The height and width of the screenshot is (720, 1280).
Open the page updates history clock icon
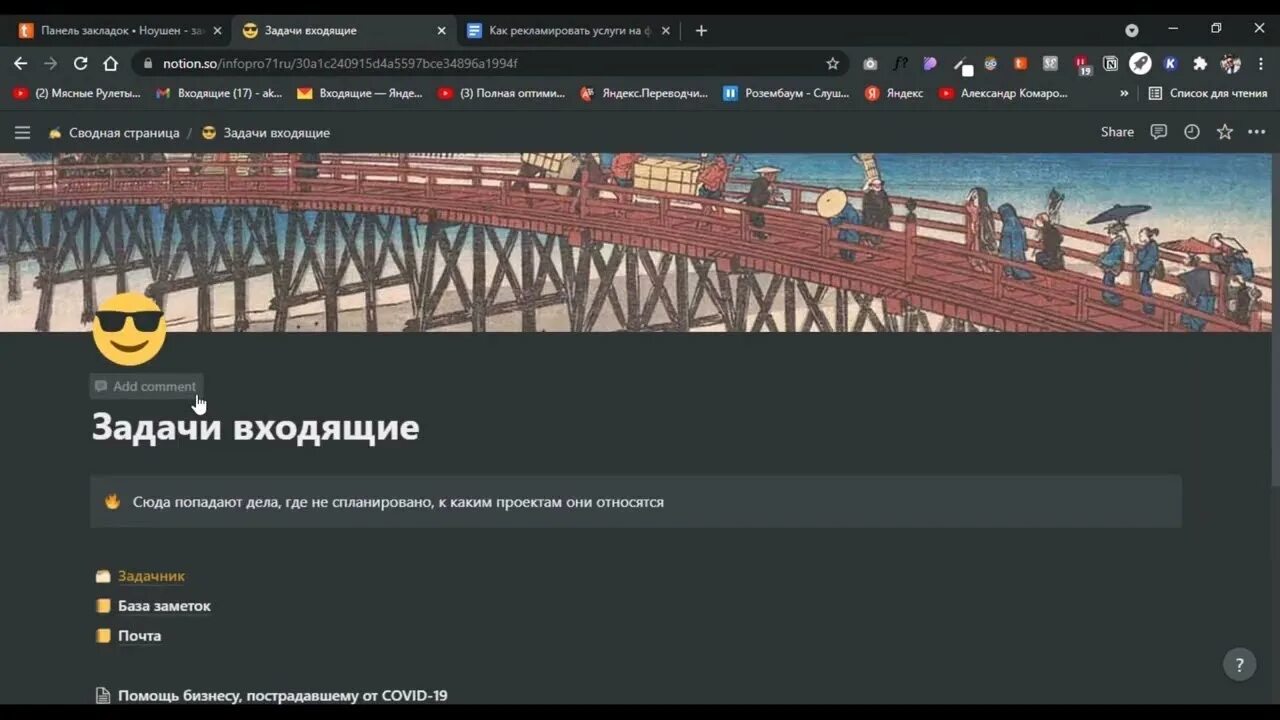tap(1191, 132)
